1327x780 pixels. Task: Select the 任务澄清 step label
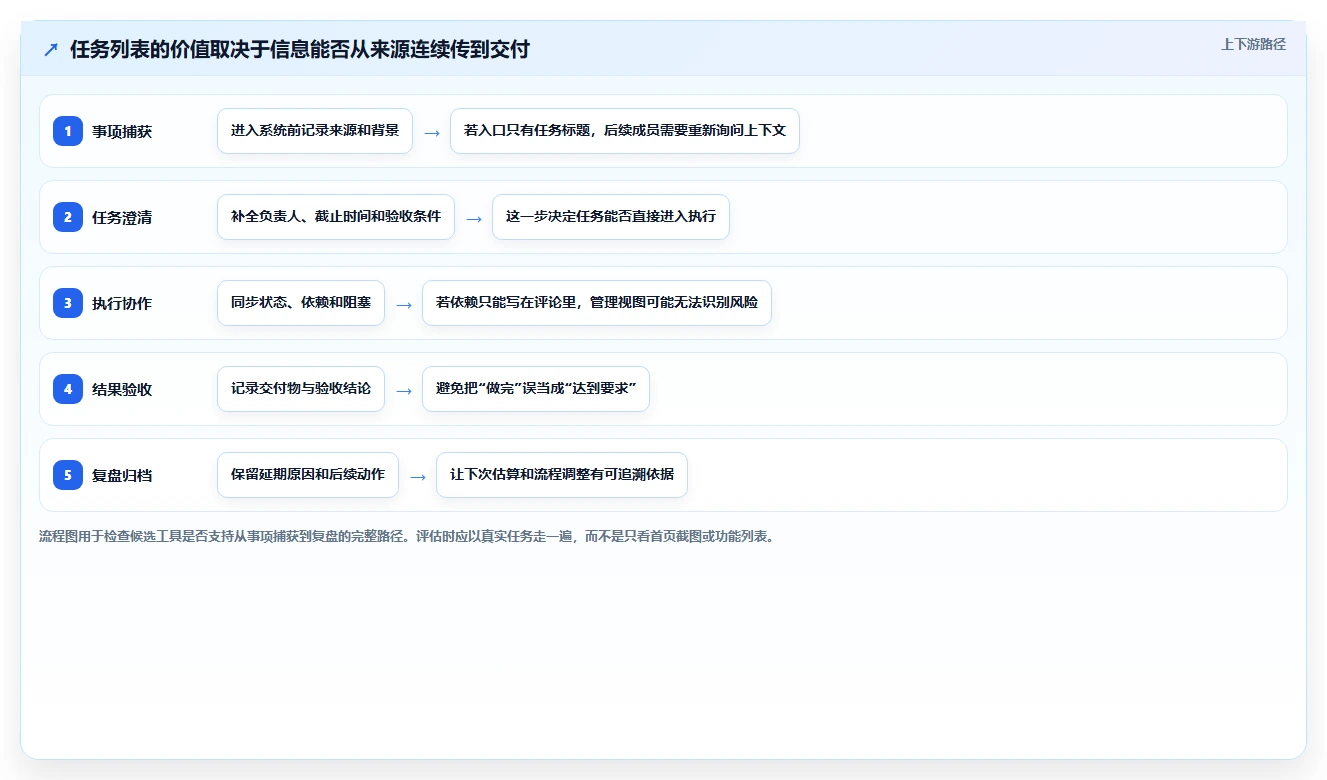pos(122,218)
